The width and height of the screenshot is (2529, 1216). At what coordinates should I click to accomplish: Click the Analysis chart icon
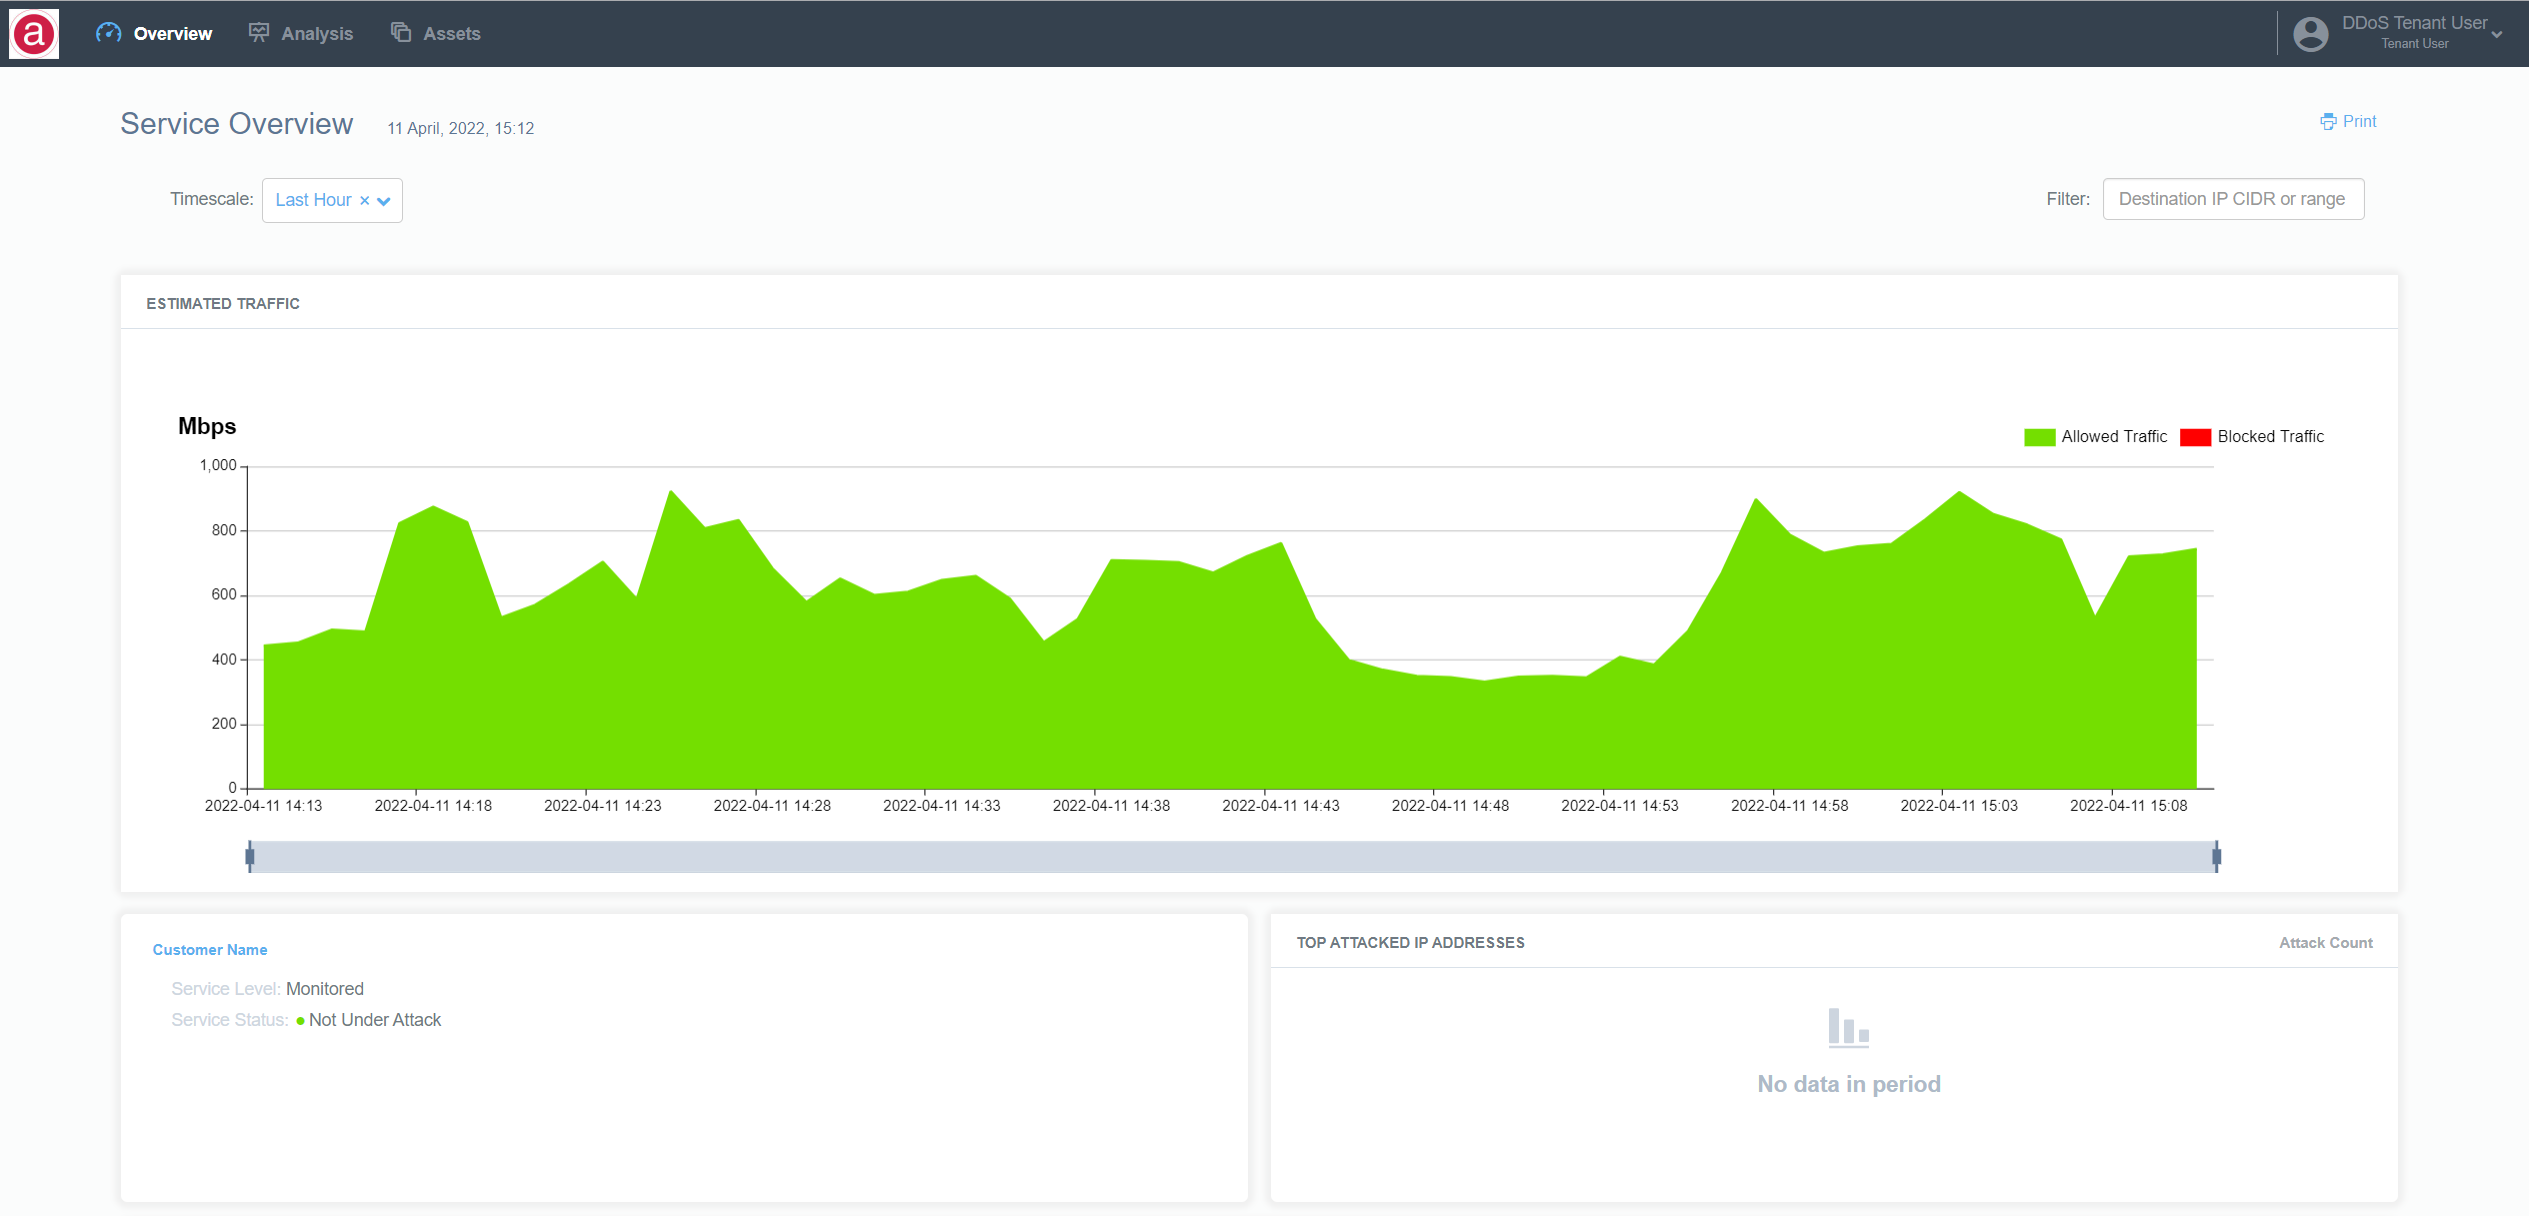click(x=258, y=32)
